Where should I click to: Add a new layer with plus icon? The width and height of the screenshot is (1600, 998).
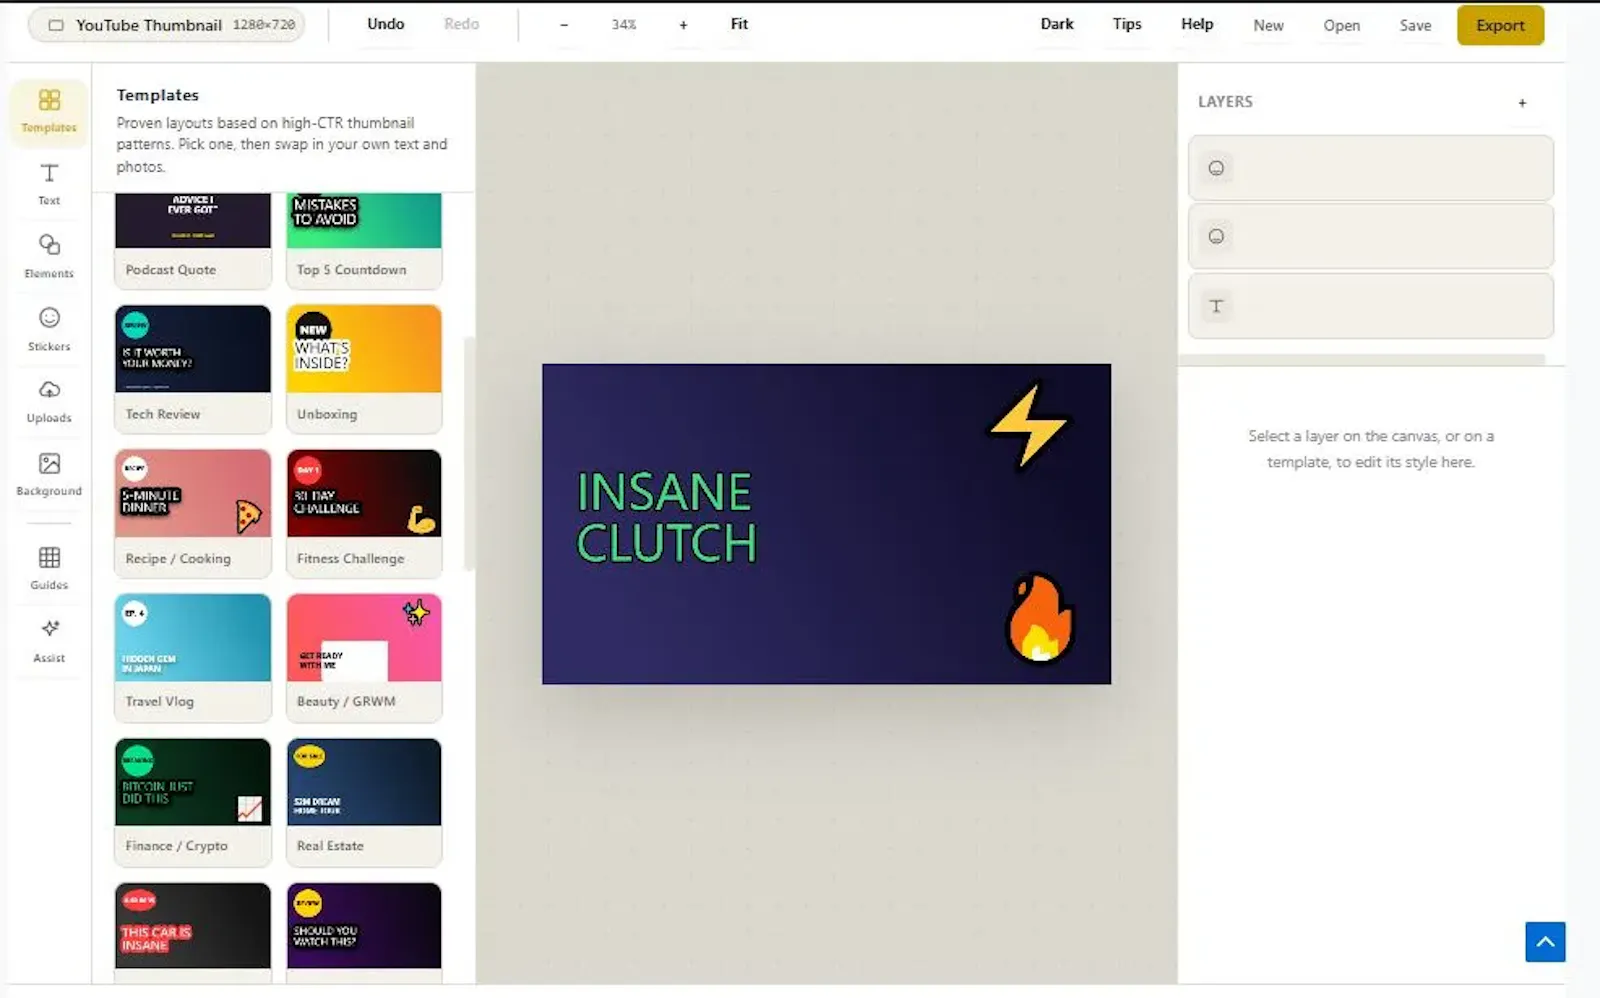[1522, 102]
